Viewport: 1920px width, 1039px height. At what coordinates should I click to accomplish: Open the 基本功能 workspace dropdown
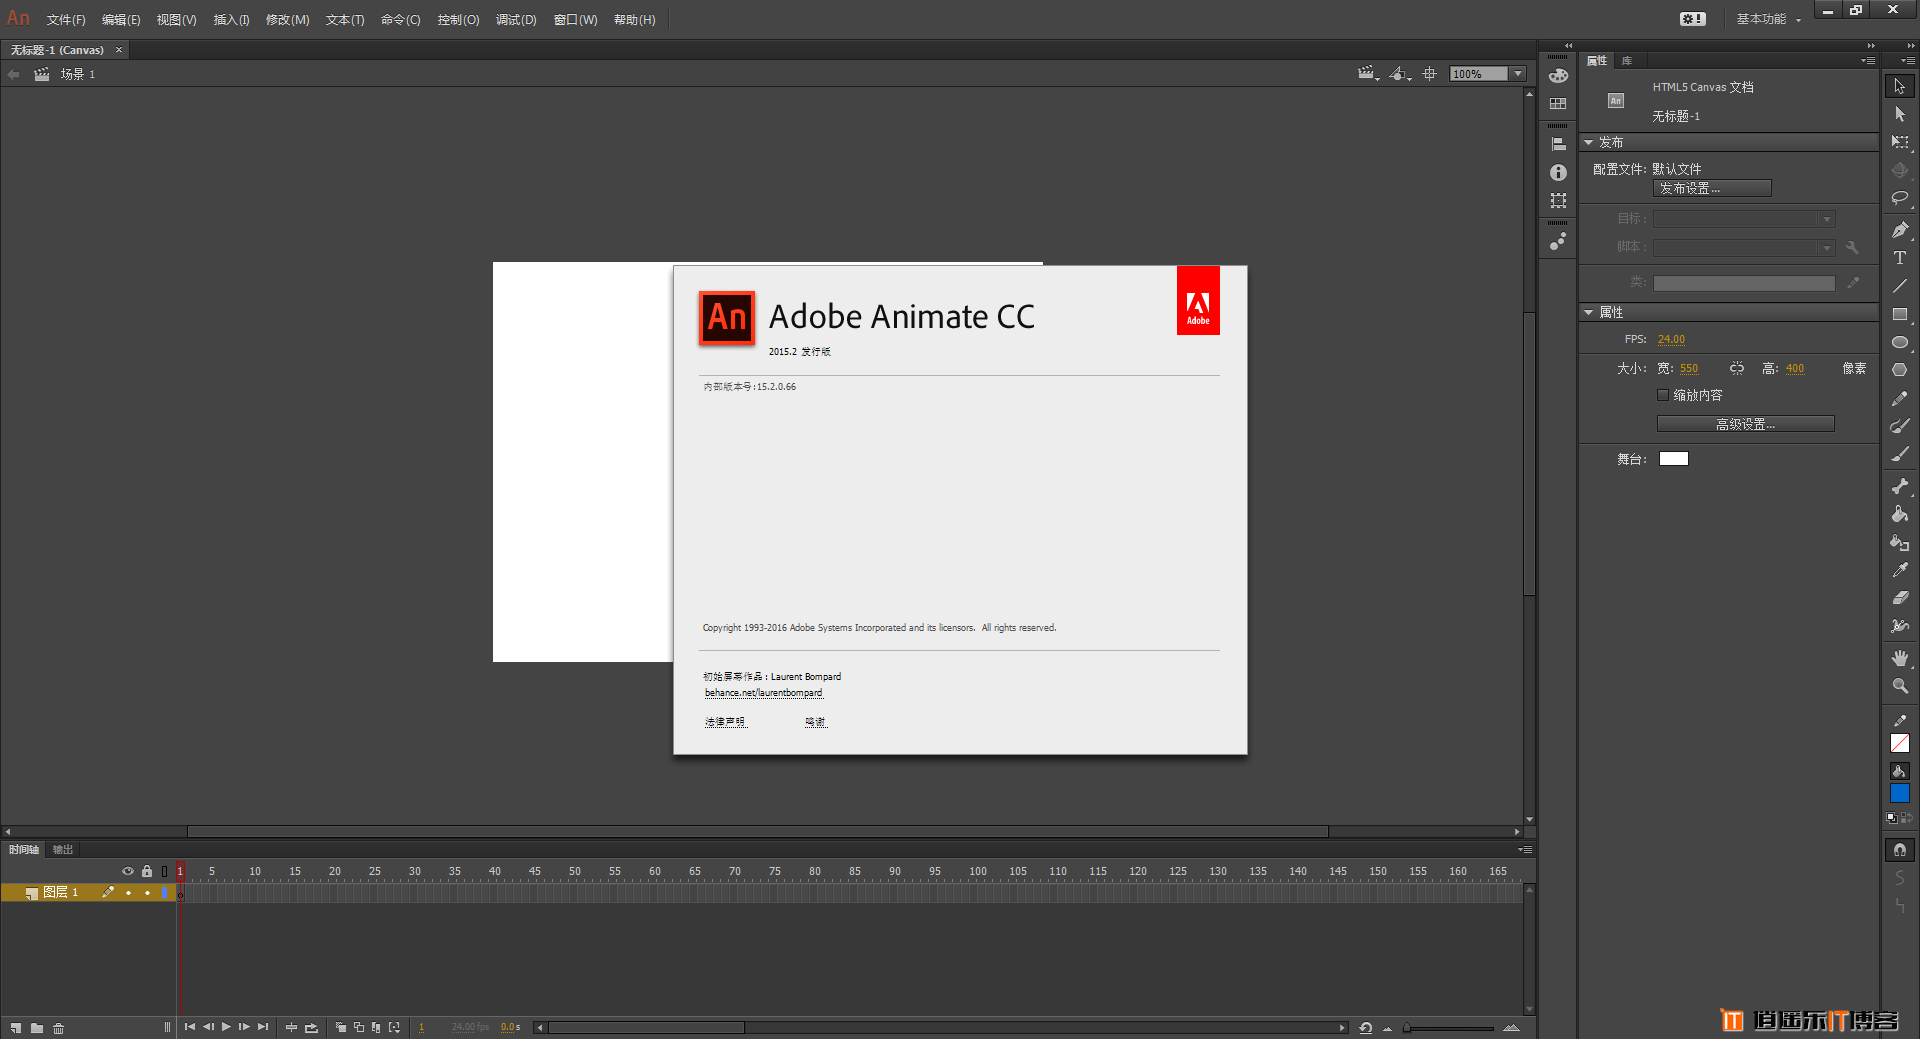click(x=1768, y=19)
